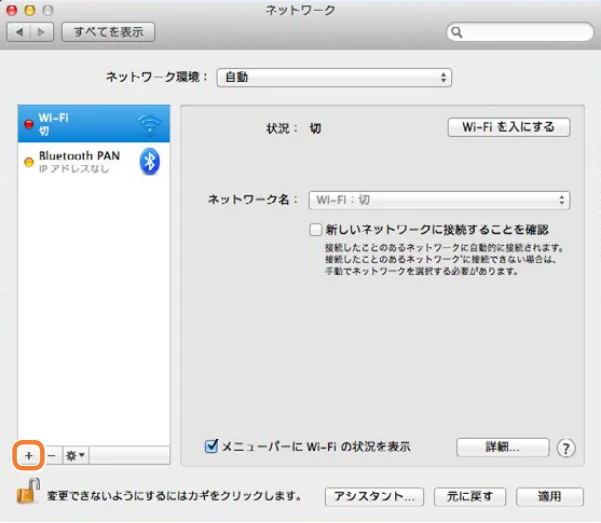
Task: Click the yellow status dot beside Bluetooth PAN
Action: (29, 162)
